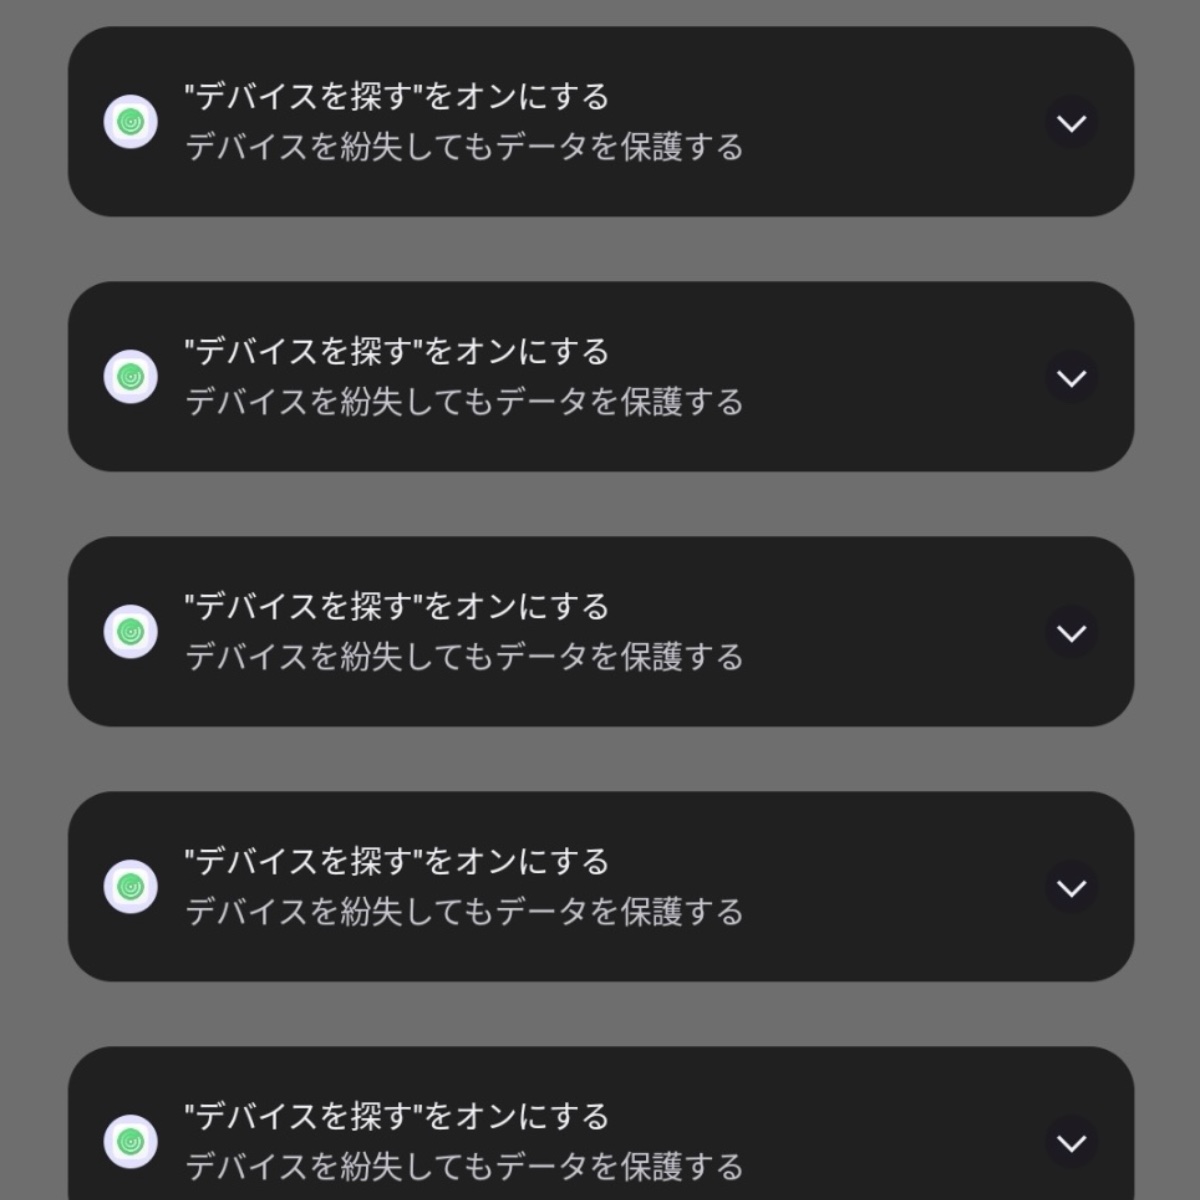Select fifth card's デバイスを紛失してもデータを保護する text

(x=465, y=1168)
